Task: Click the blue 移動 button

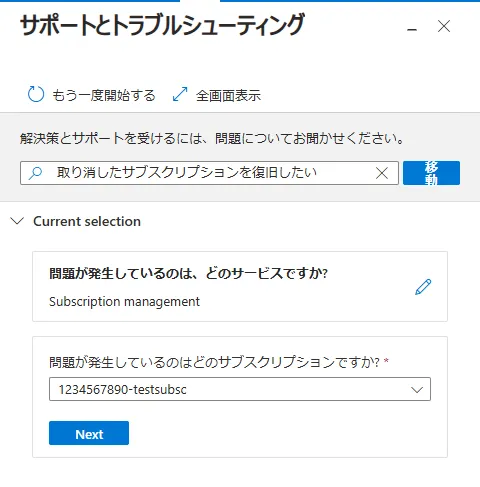Action: [431, 173]
